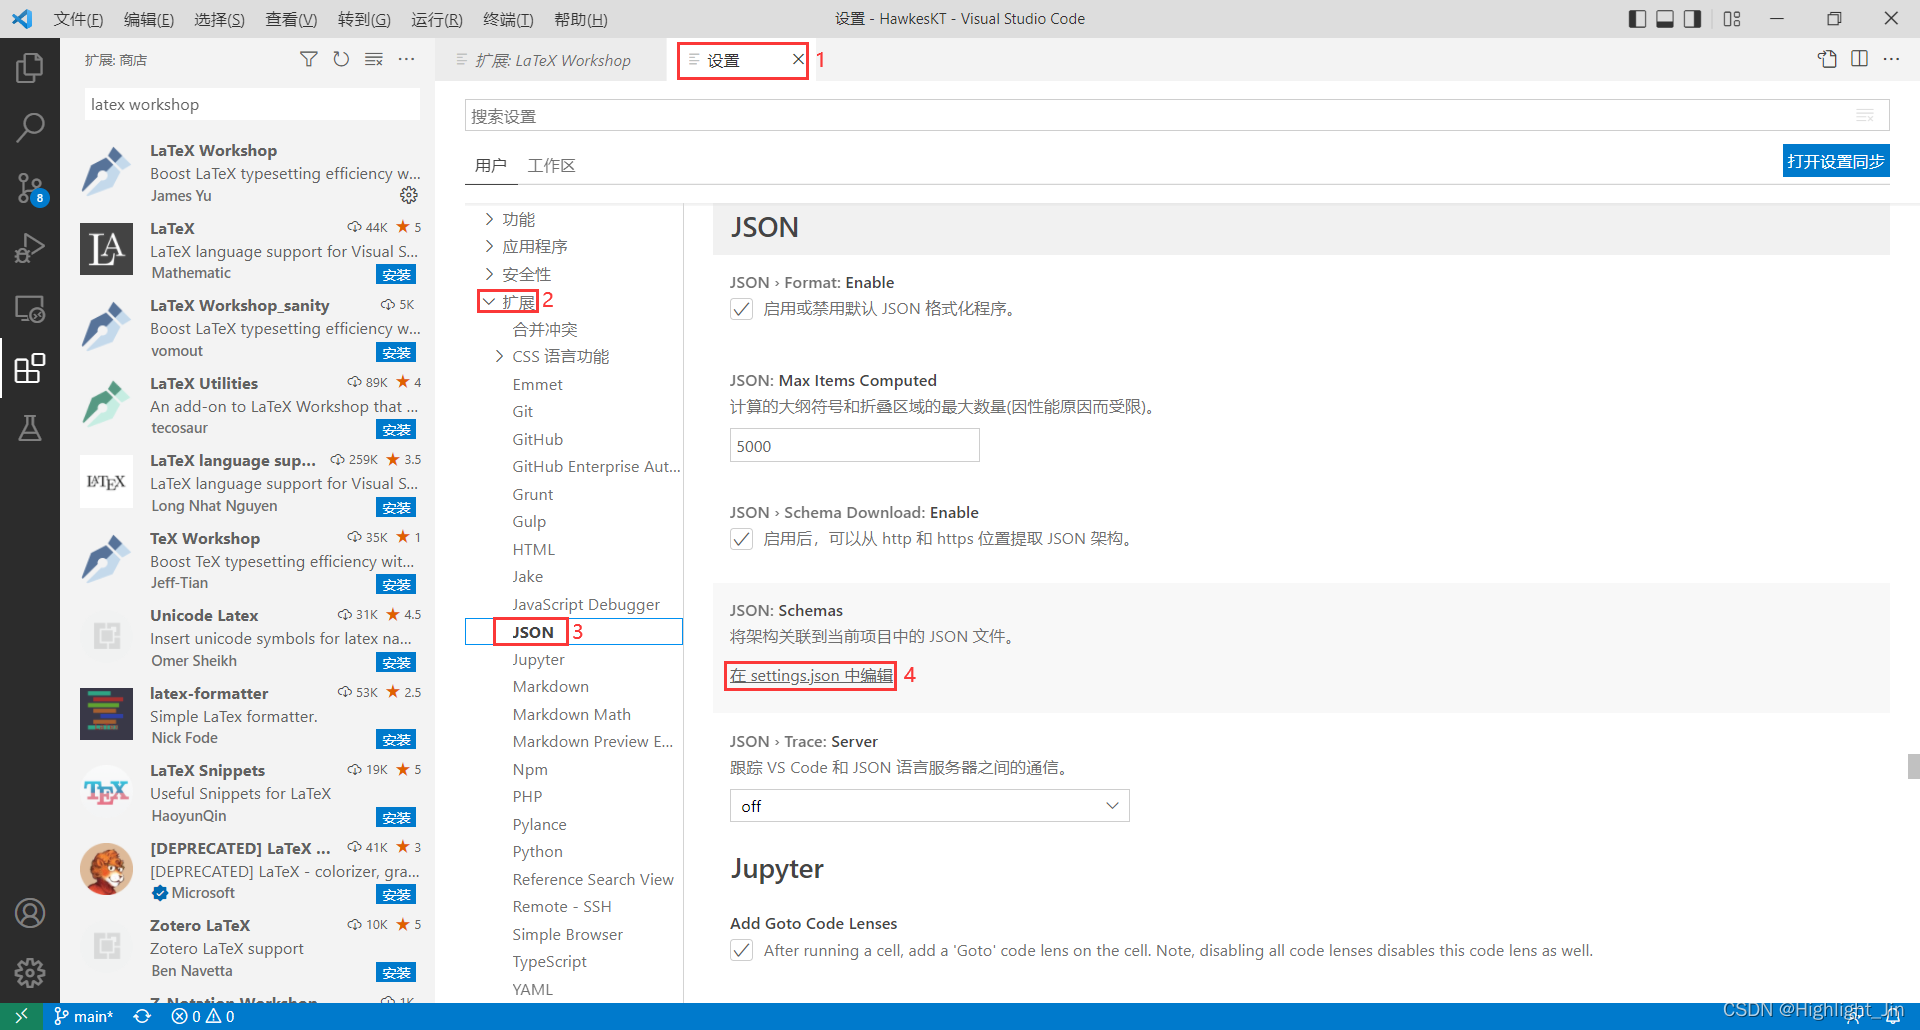Clear settings search filter icon
This screenshot has height=1030, width=1920.
point(1865,116)
